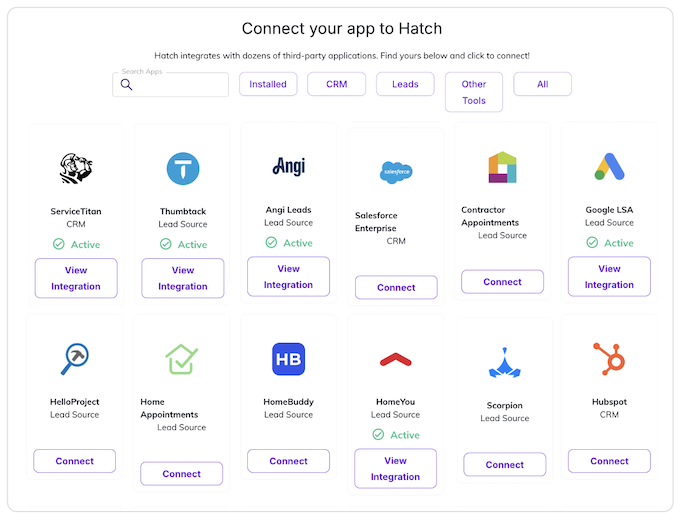View the ServiceTitan integration
Image resolution: width=680 pixels, height=520 pixels.
click(x=76, y=278)
